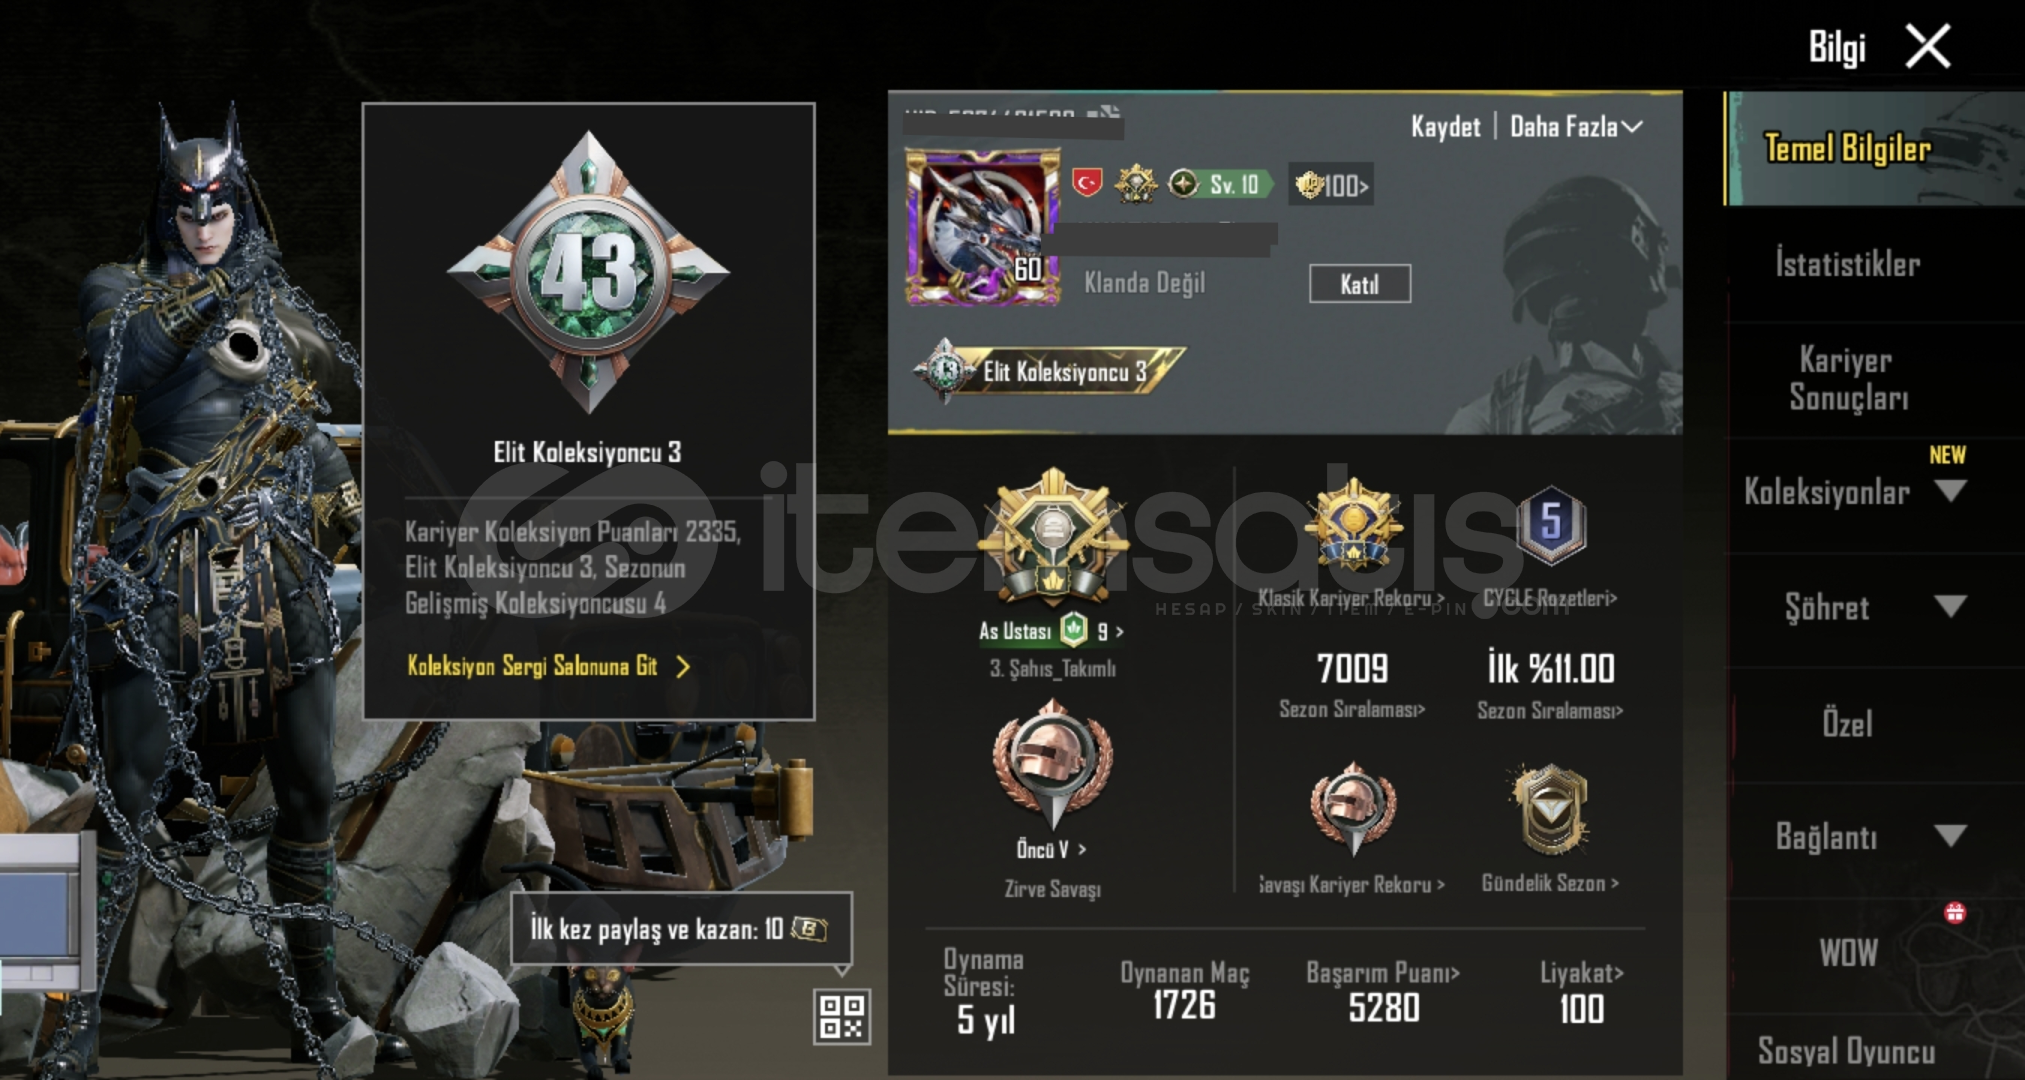Open the Kariyer Sonuçları tab
2025x1080 pixels.
1848,379
